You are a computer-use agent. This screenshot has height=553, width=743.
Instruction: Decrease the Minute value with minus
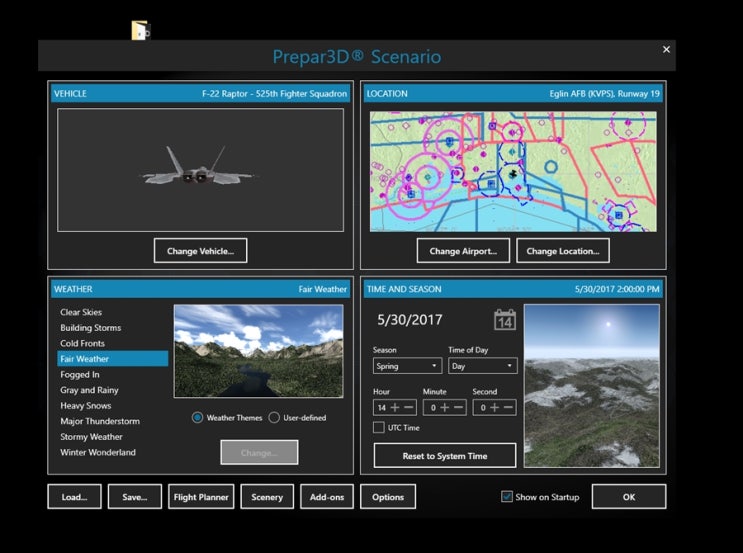point(458,408)
